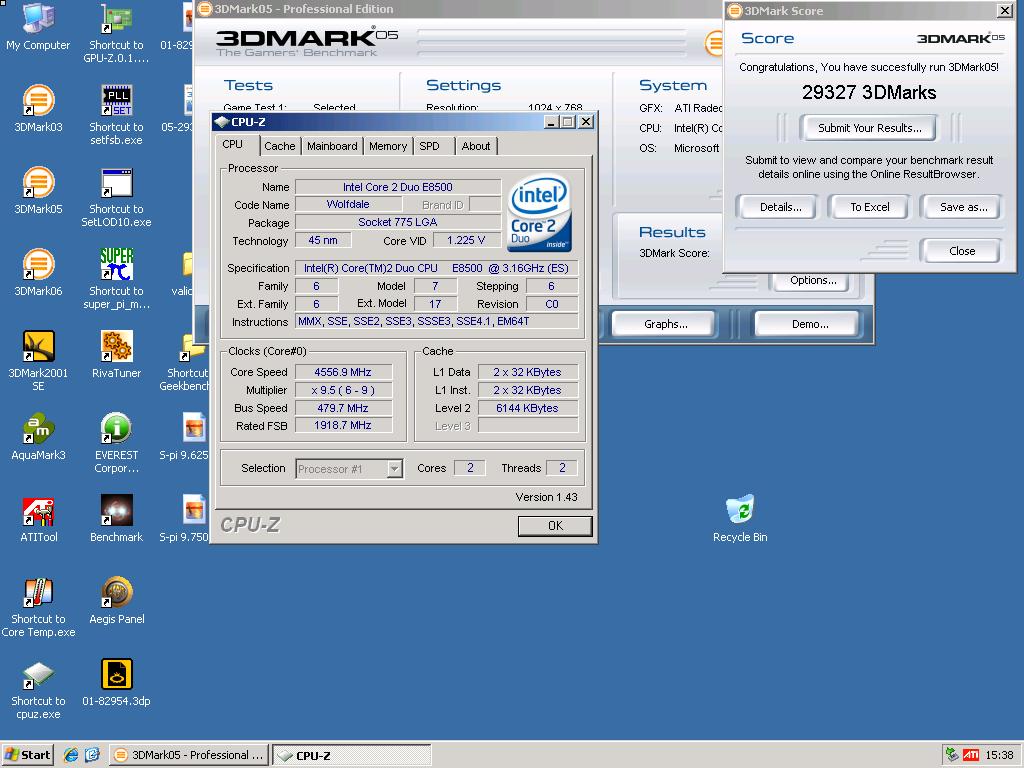Image resolution: width=1024 pixels, height=768 pixels.
Task: Click Technology value 45 nm
Action: (323, 240)
